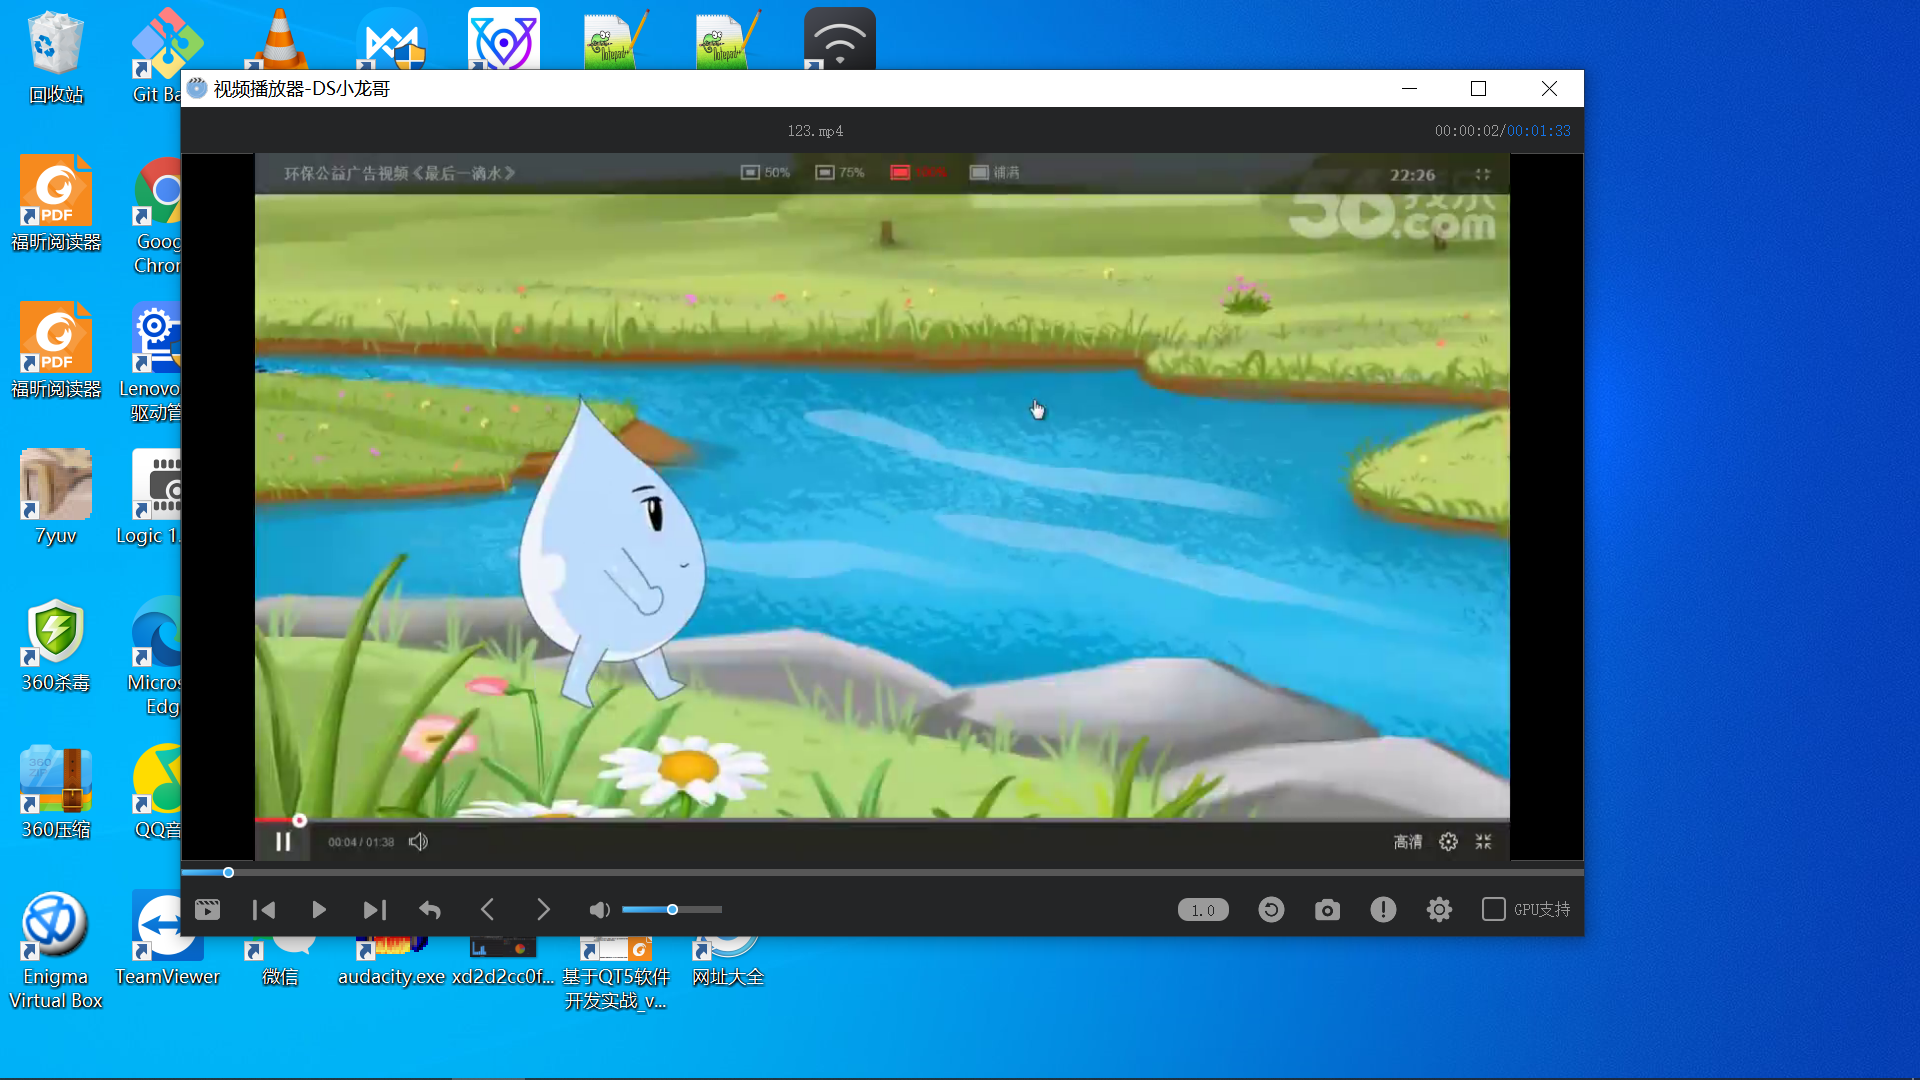Jump to the previous video
This screenshot has height=1080, width=1920.
[x=264, y=909]
